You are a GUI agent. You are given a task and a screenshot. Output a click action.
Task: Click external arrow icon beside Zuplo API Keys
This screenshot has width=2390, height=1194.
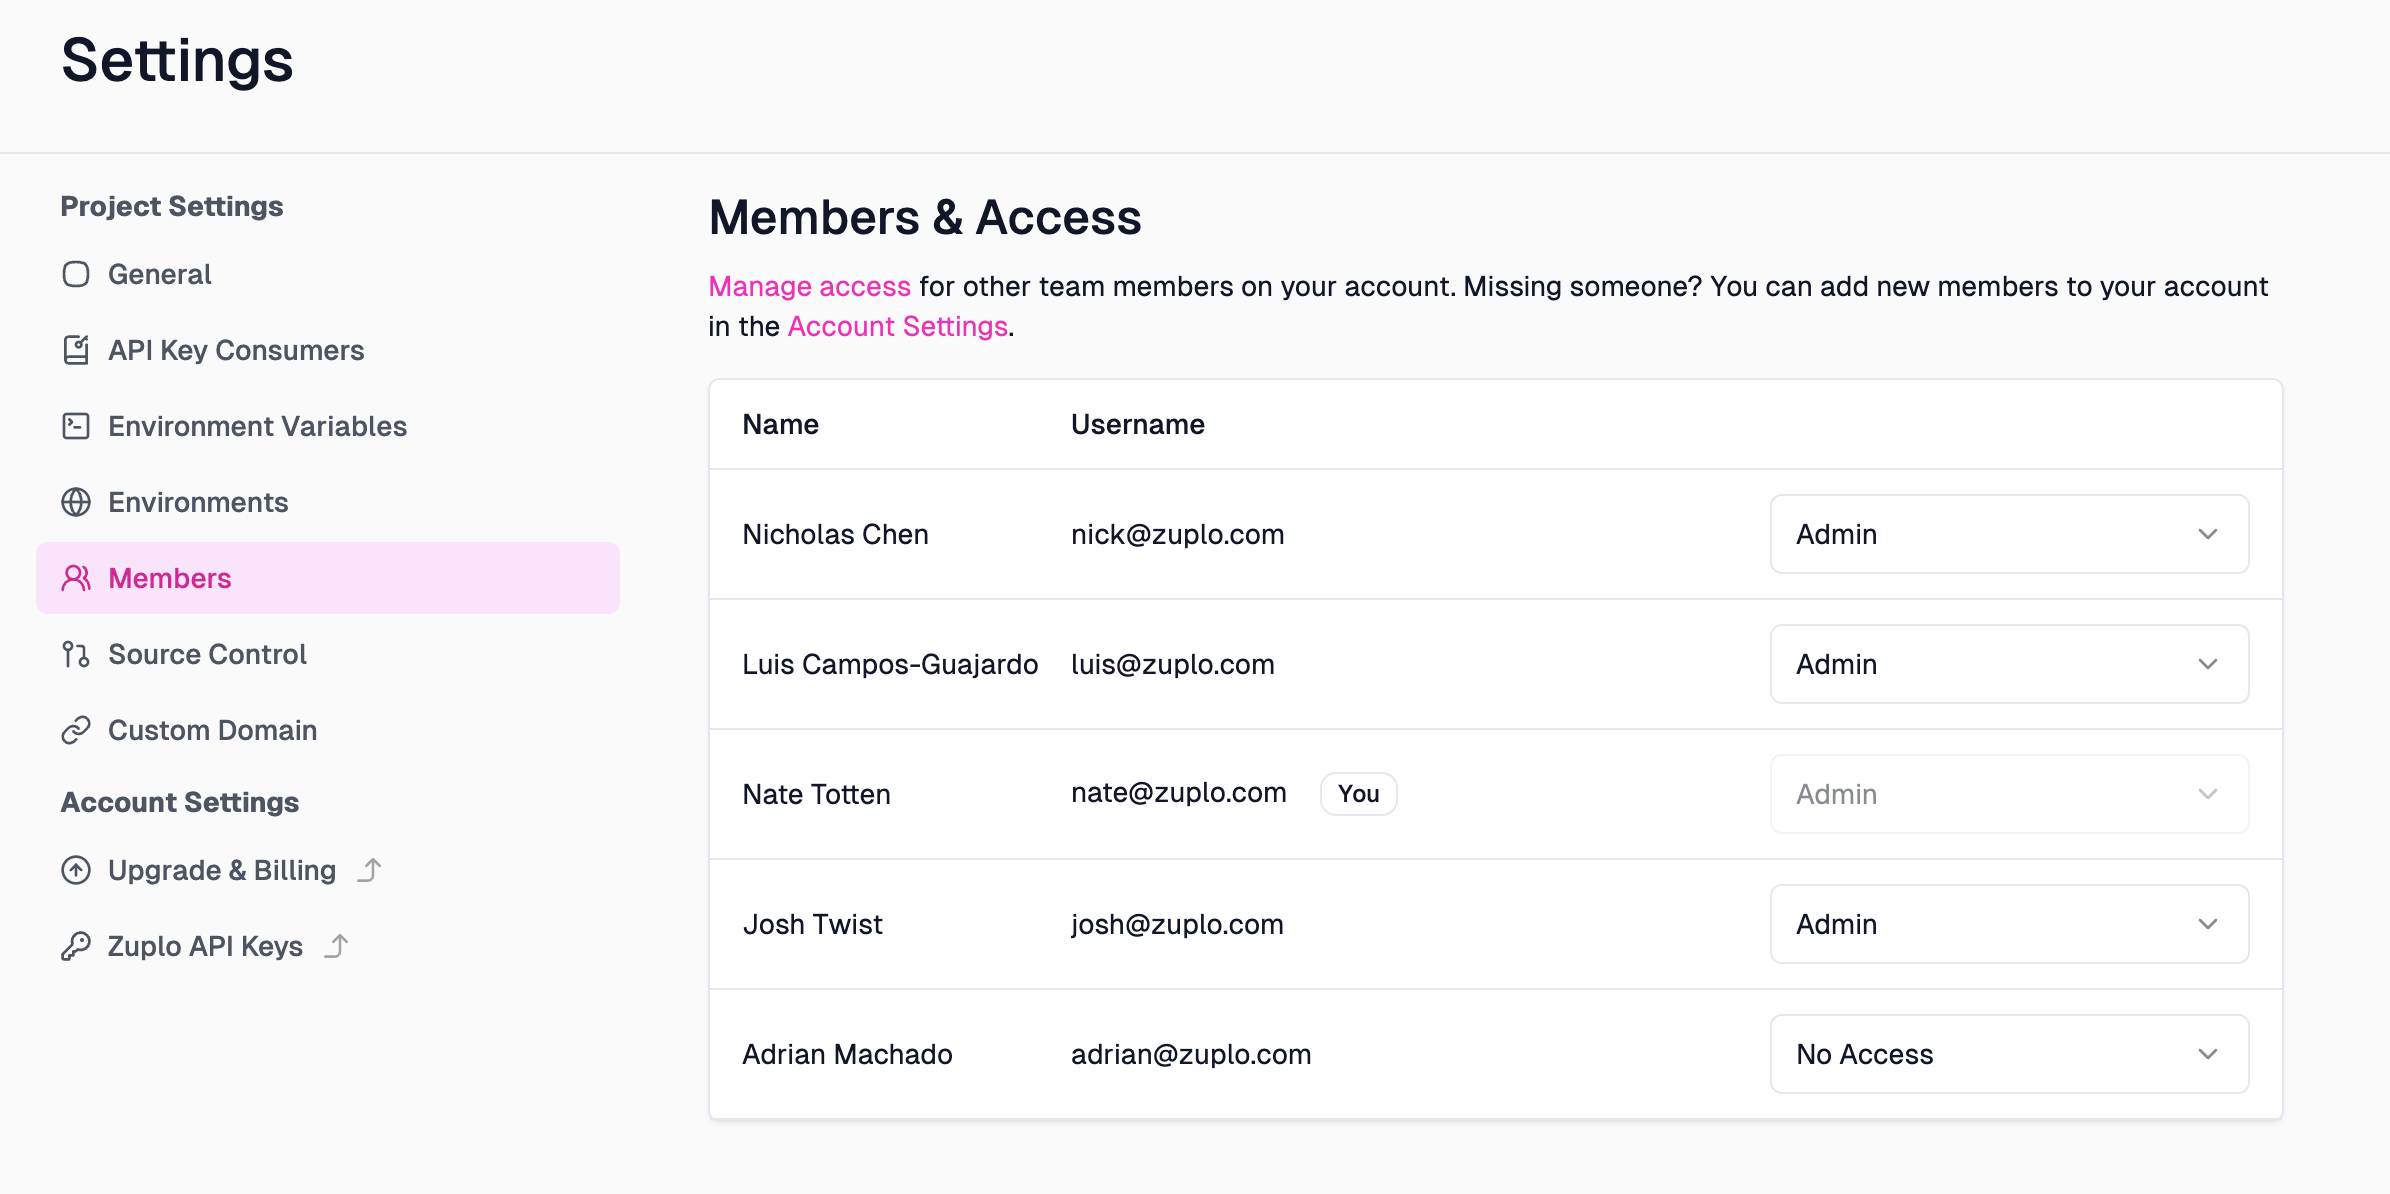(337, 946)
